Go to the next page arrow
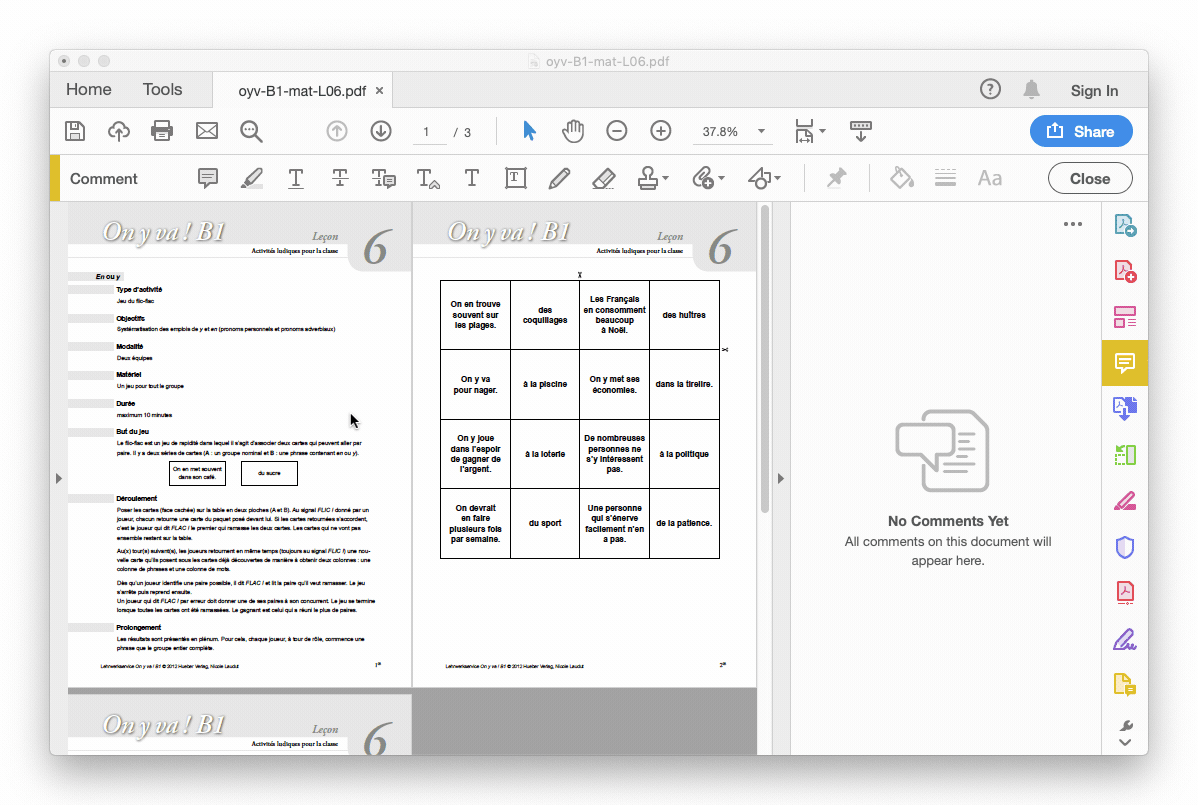Viewport: 1198px width, 805px height. [x=380, y=131]
